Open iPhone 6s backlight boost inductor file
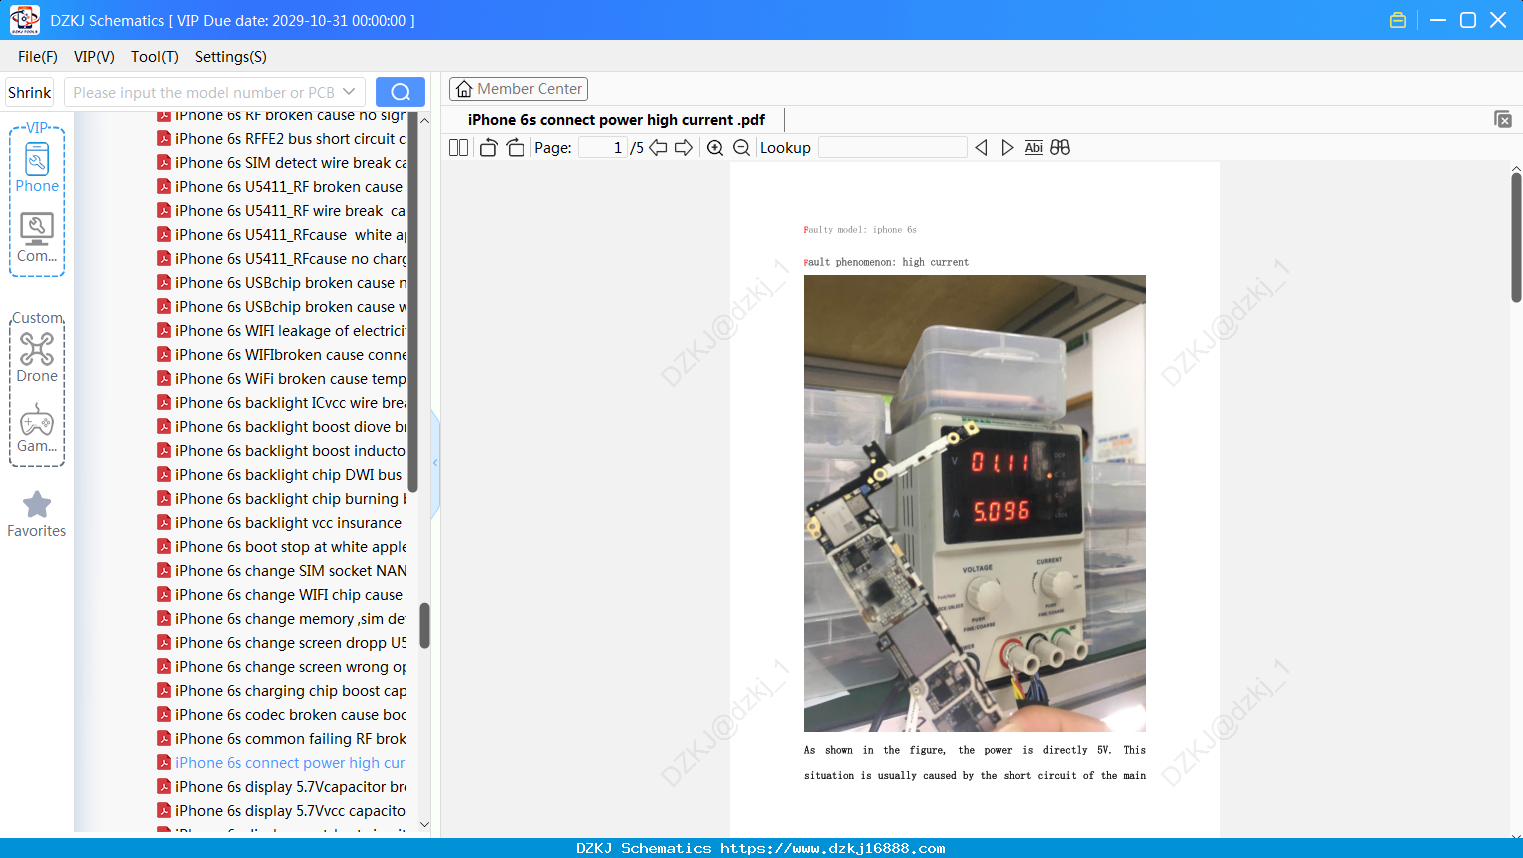Screen dimensions: 1523x858 point(290,451)
